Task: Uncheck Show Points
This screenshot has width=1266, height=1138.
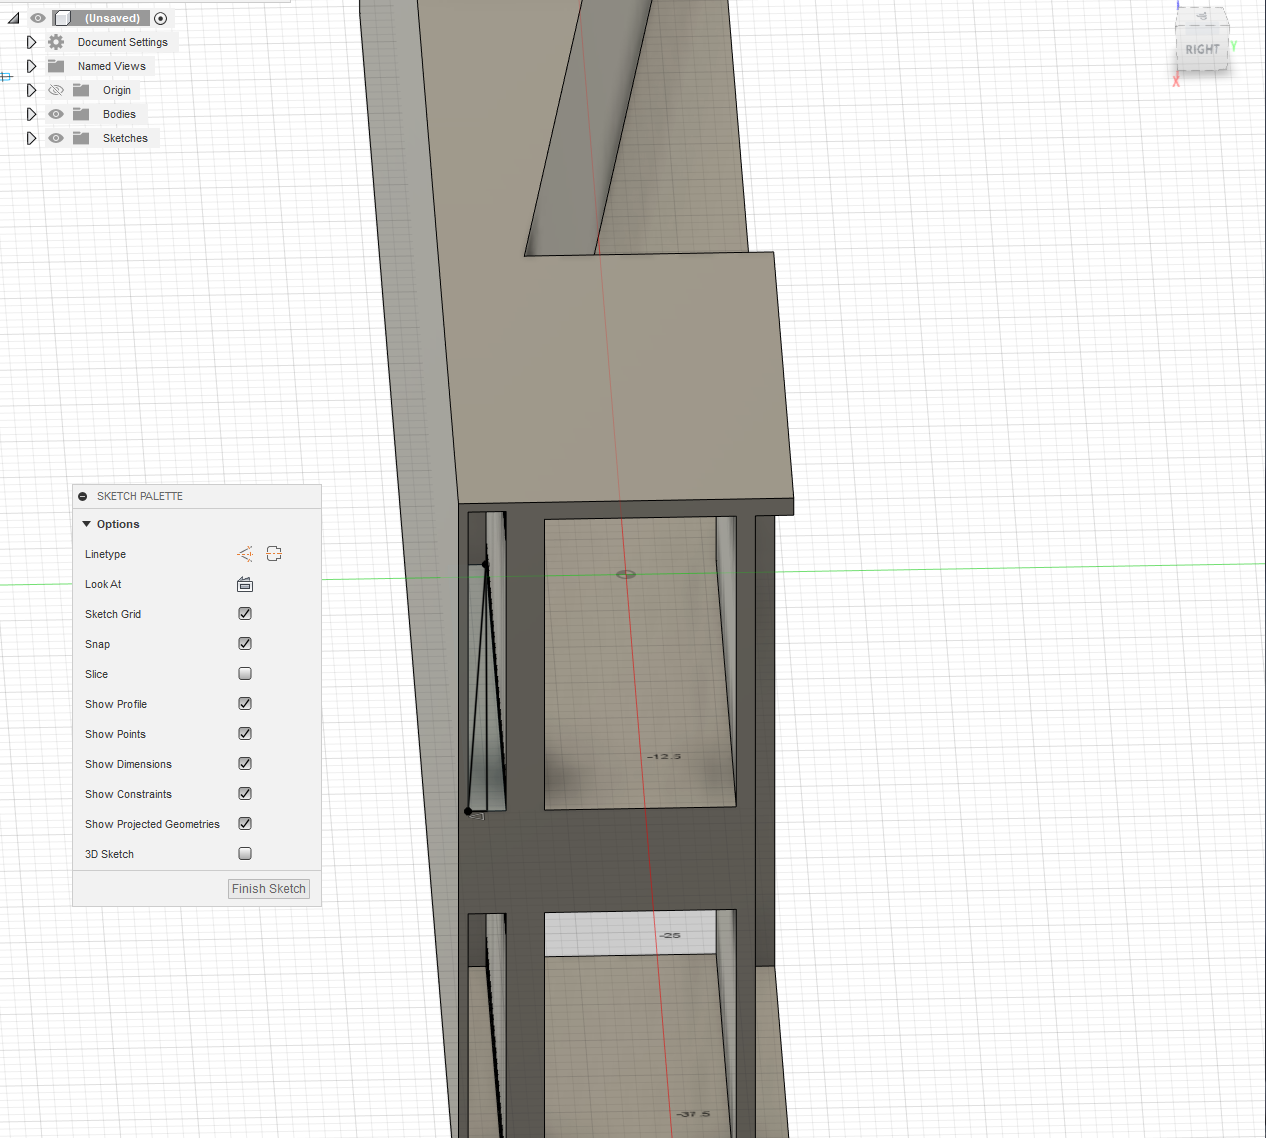Action: 245,734
